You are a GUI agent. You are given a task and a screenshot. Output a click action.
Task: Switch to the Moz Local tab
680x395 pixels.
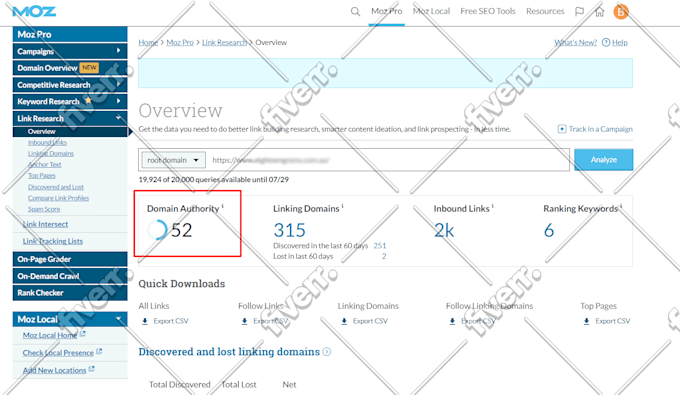click(x=431, y=11)
